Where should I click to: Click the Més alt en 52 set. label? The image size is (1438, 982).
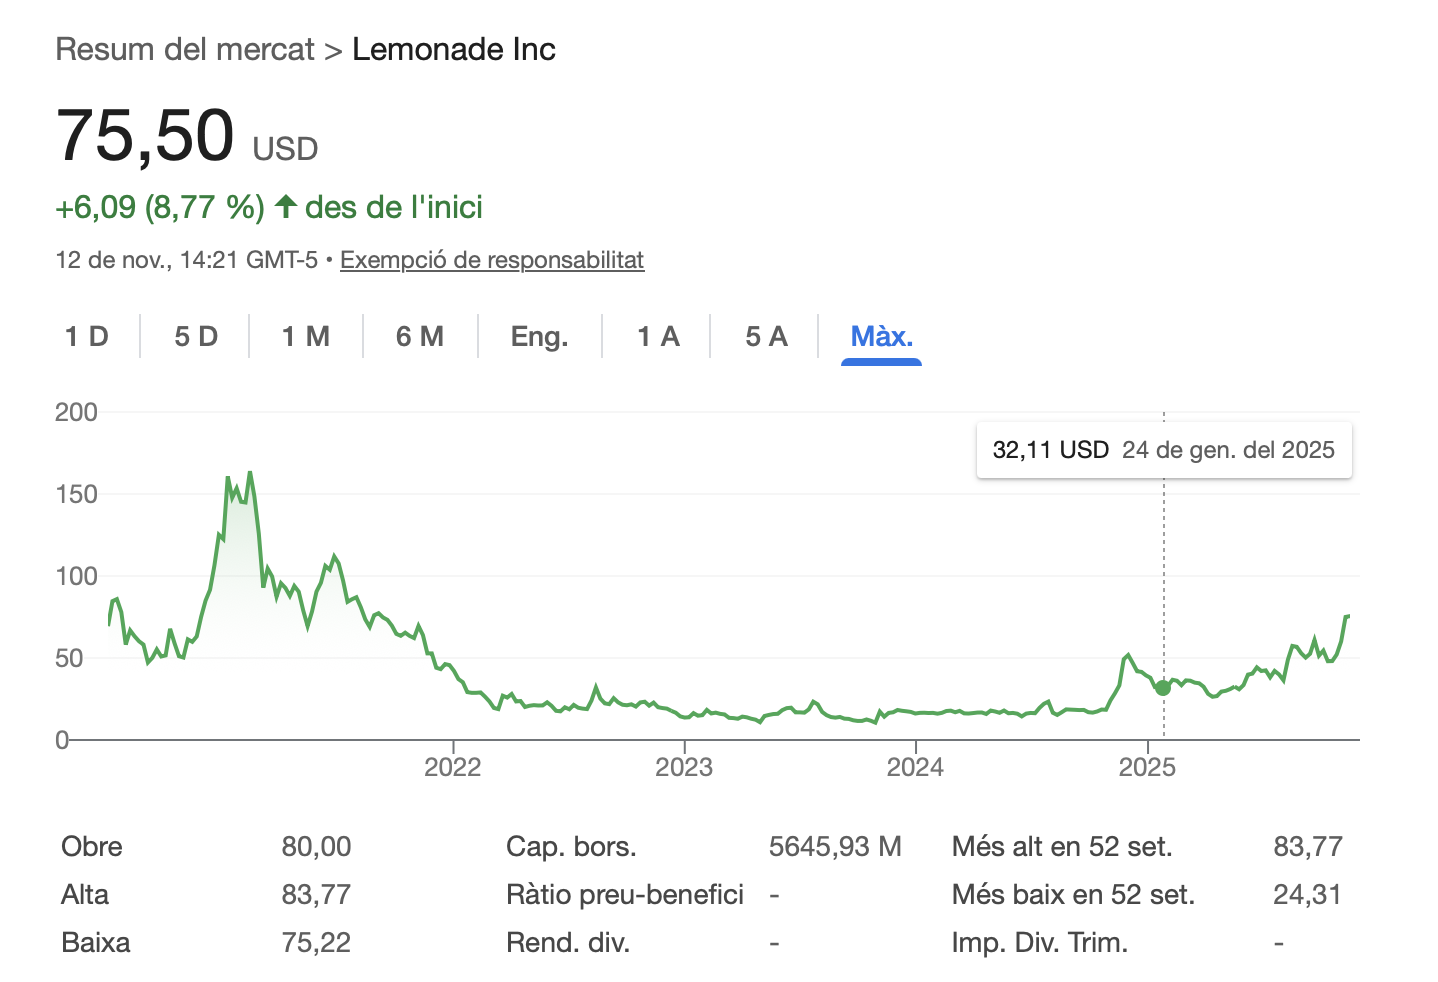[1062, 847]
